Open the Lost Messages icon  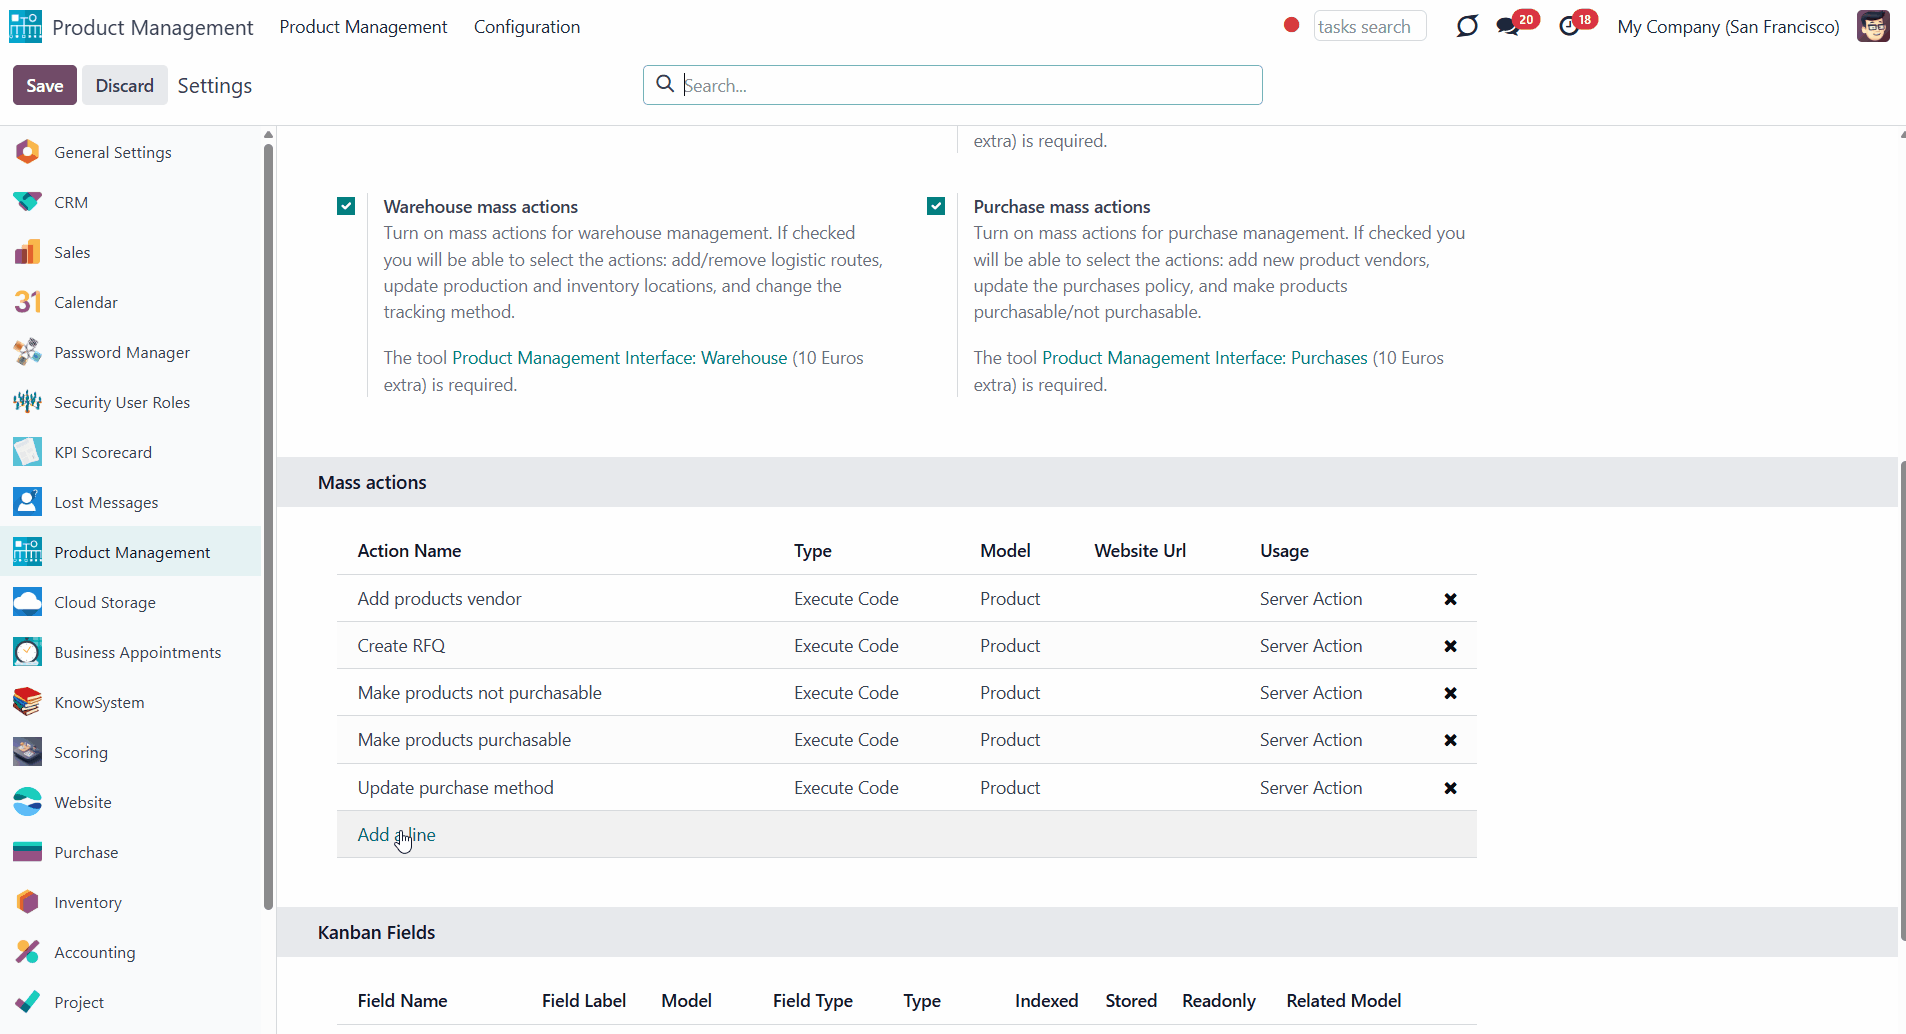[28, 502]
